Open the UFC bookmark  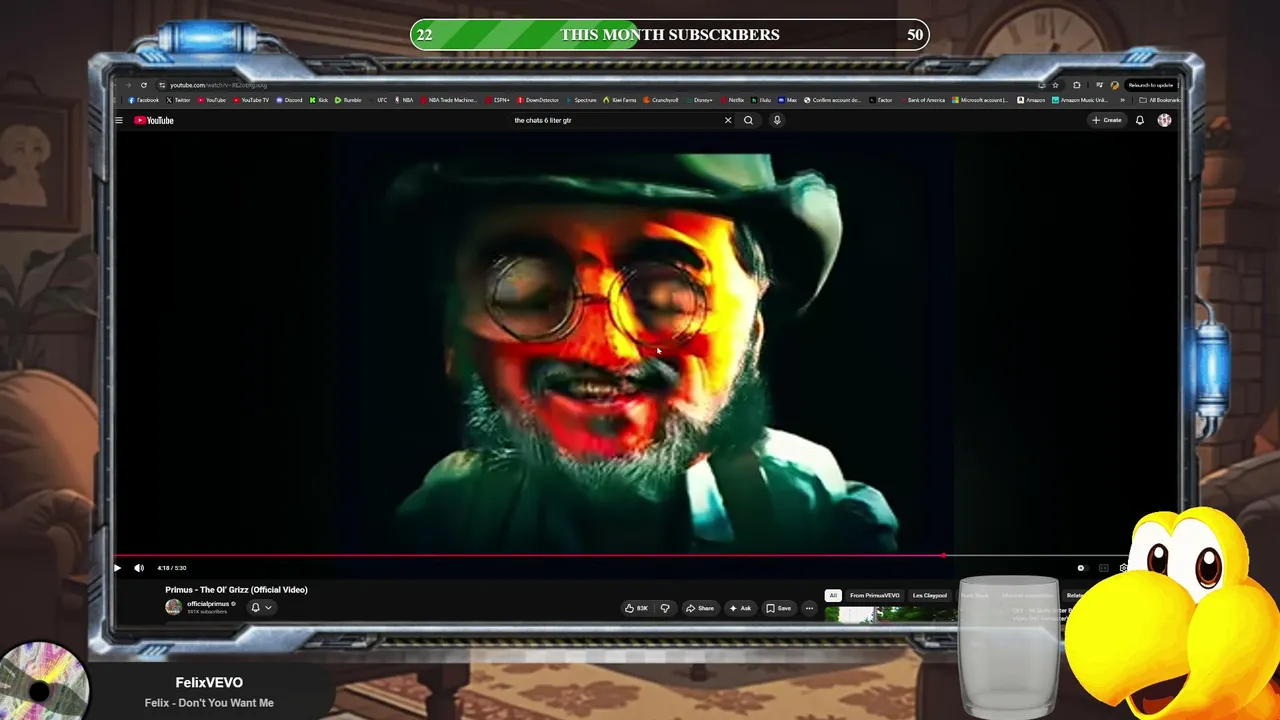tap(379, 100)
